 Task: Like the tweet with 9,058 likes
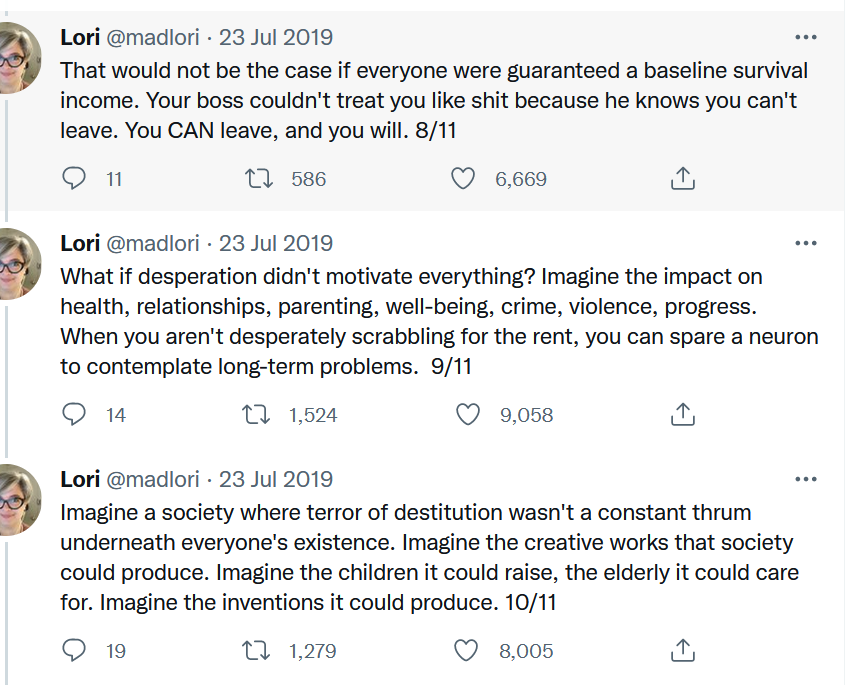point(468,415)
